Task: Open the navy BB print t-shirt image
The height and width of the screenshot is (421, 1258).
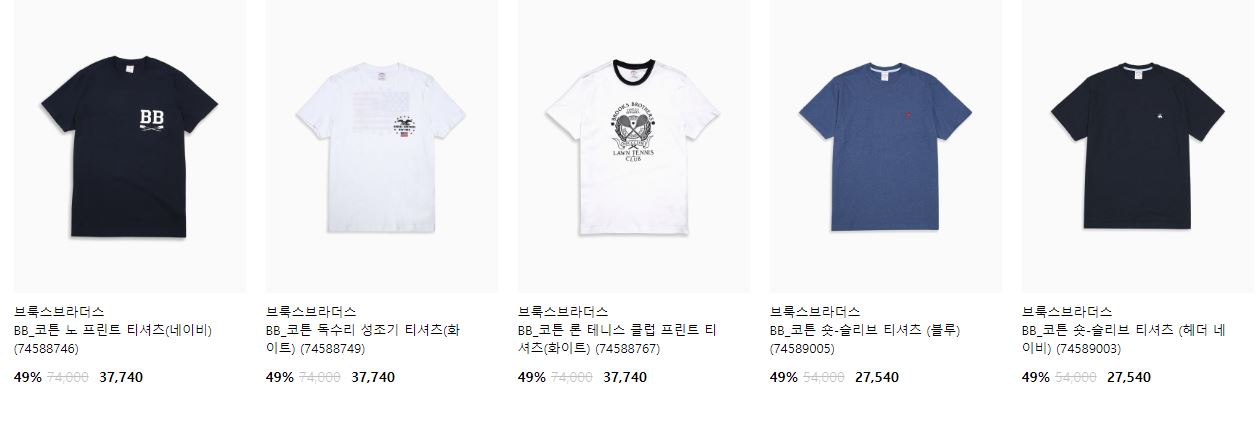Action: [130, 146]
